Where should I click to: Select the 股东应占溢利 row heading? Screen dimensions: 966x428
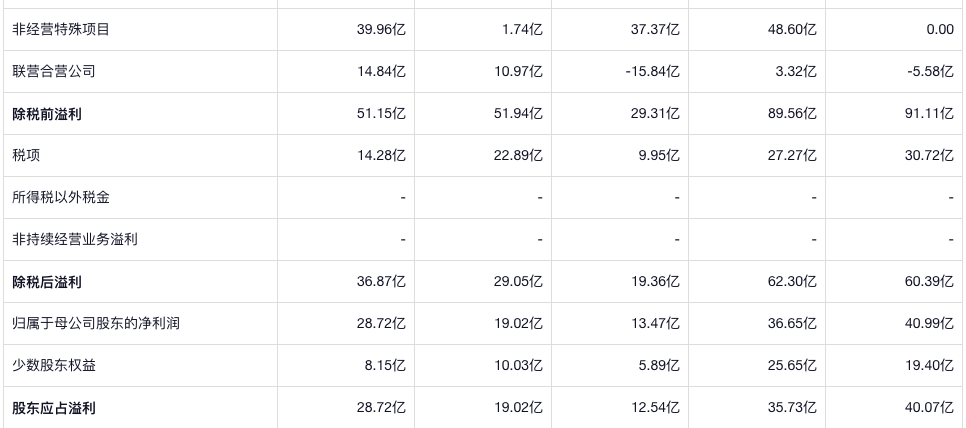[x=54, y=408]
